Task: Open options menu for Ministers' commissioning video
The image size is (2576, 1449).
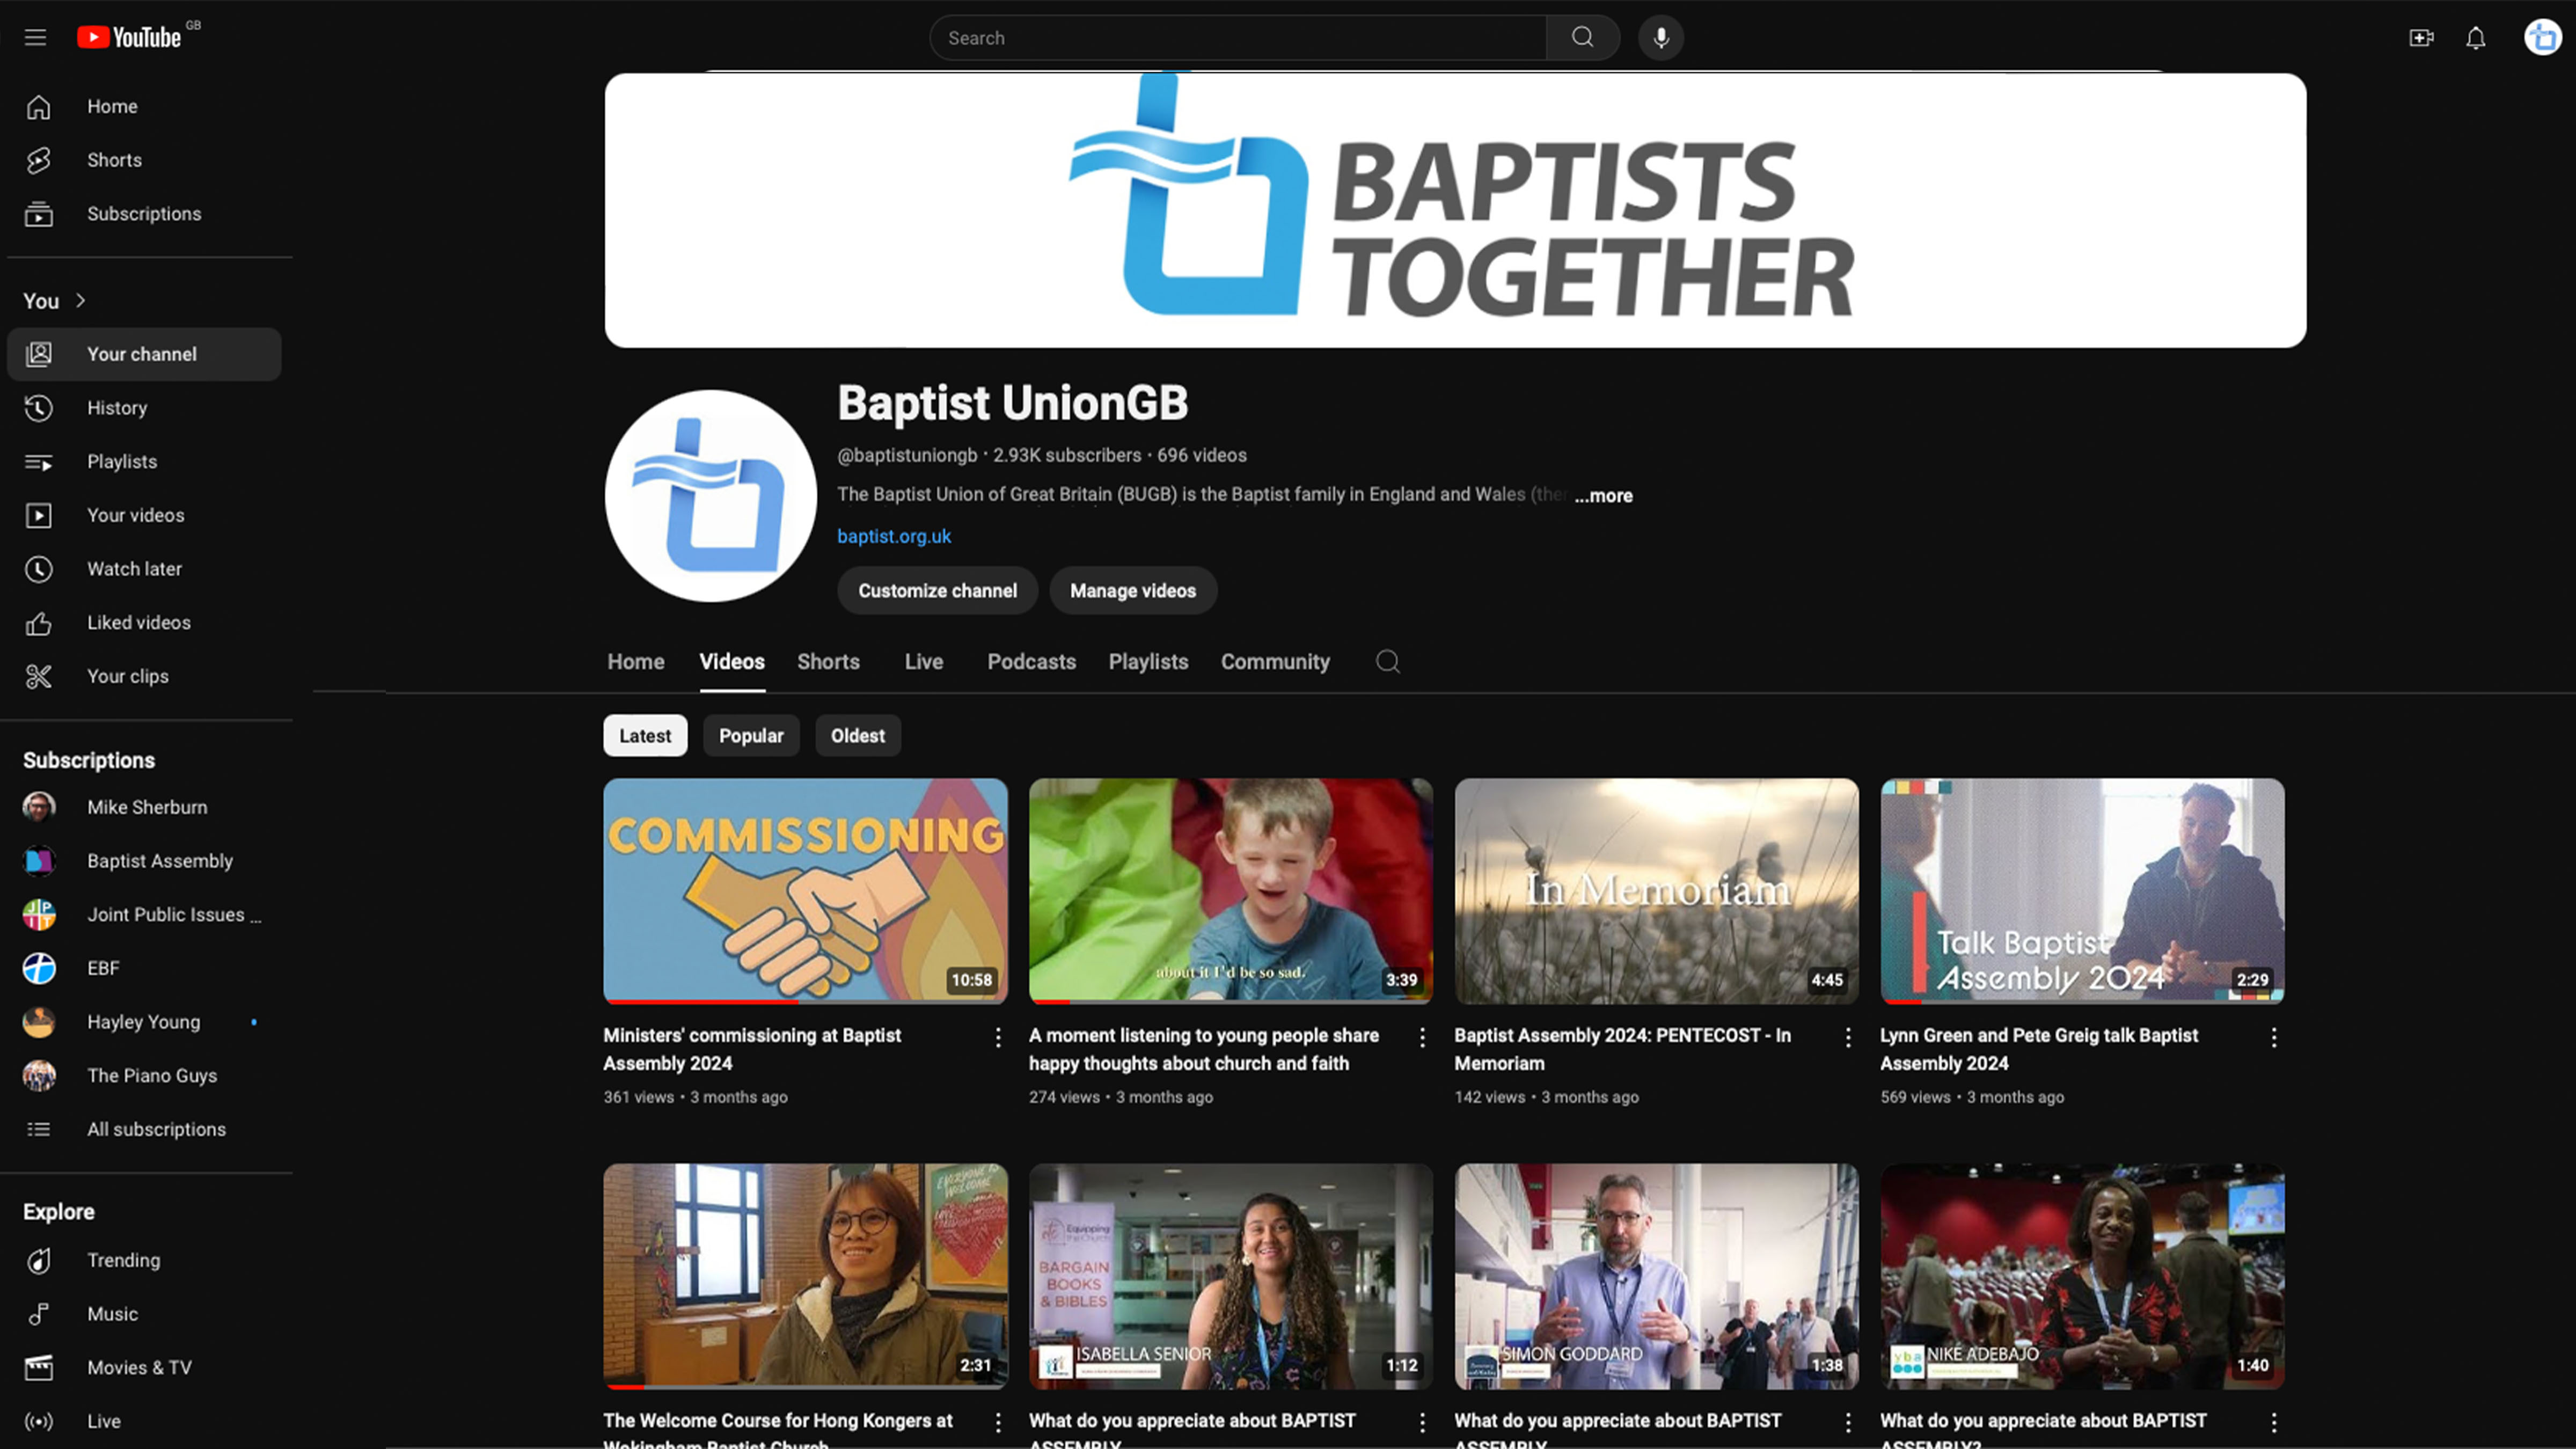Action: click(997, 1037)
